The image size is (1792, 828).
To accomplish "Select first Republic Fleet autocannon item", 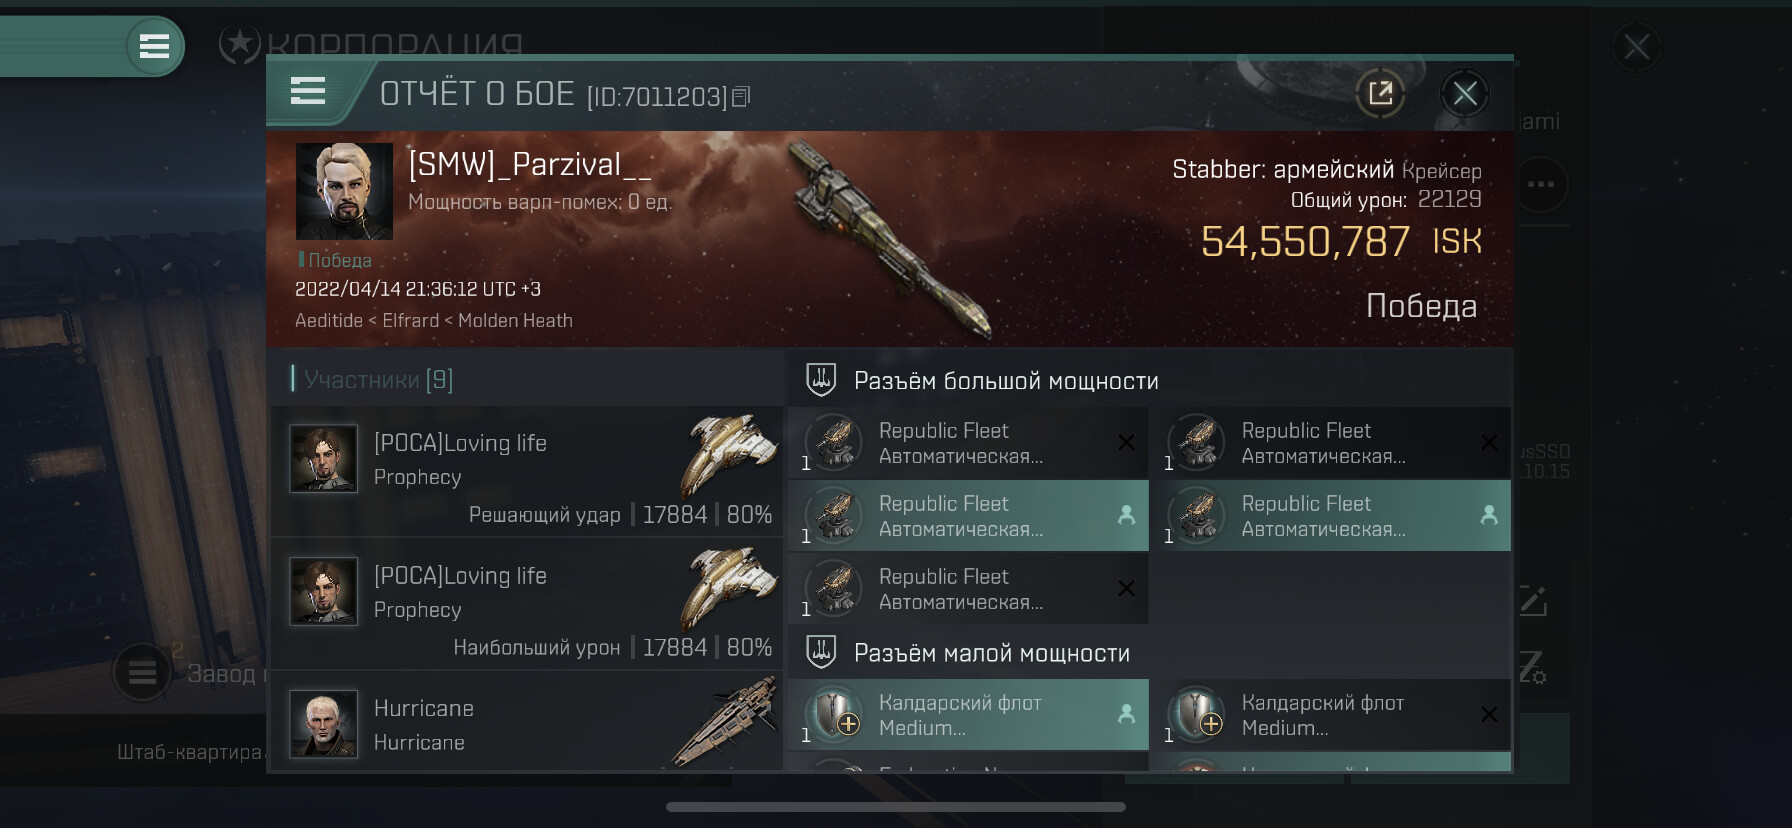I will click(968, 443).
